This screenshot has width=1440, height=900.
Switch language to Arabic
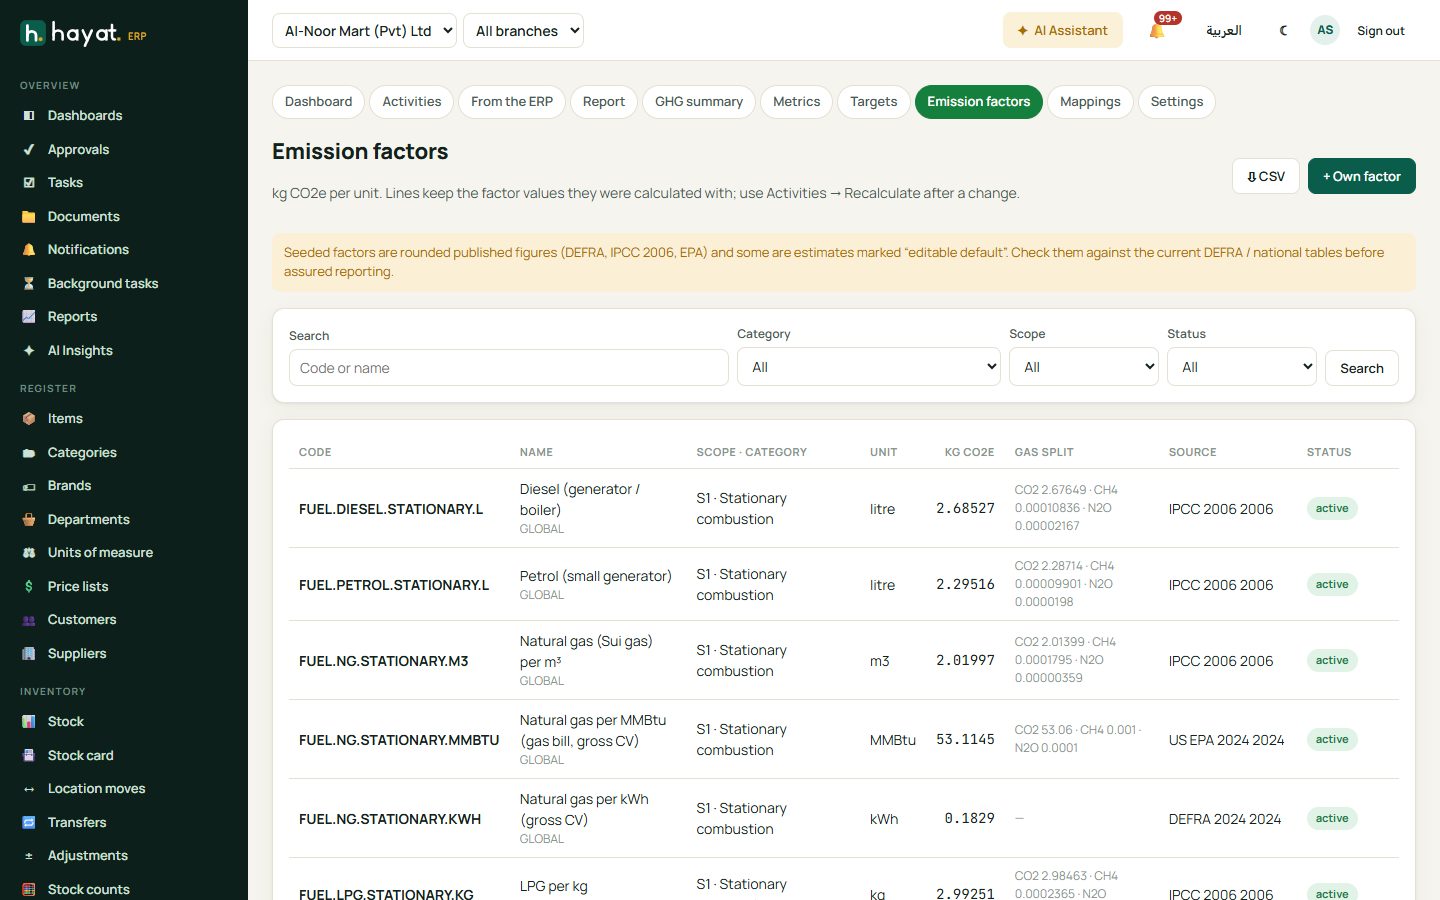1223,31
